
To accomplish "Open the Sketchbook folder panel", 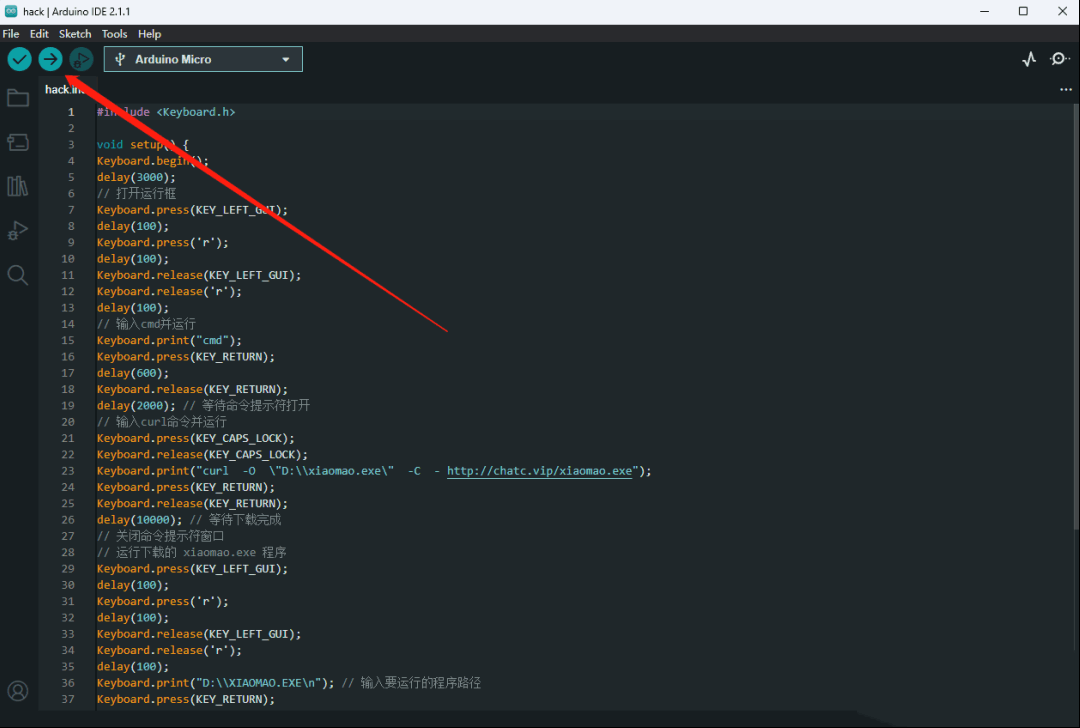I will [x=18, y=98].
